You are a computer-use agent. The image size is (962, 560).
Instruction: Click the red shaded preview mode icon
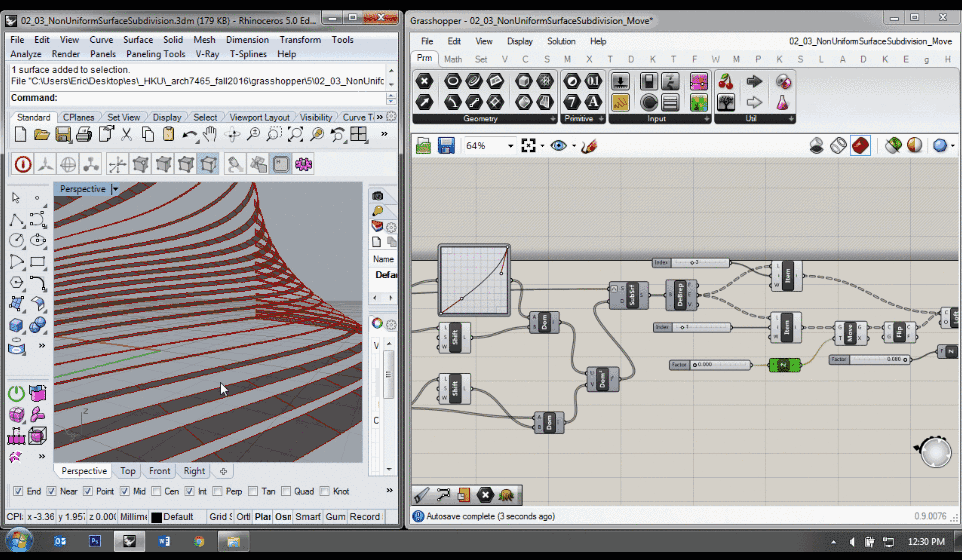pos(860,146)
